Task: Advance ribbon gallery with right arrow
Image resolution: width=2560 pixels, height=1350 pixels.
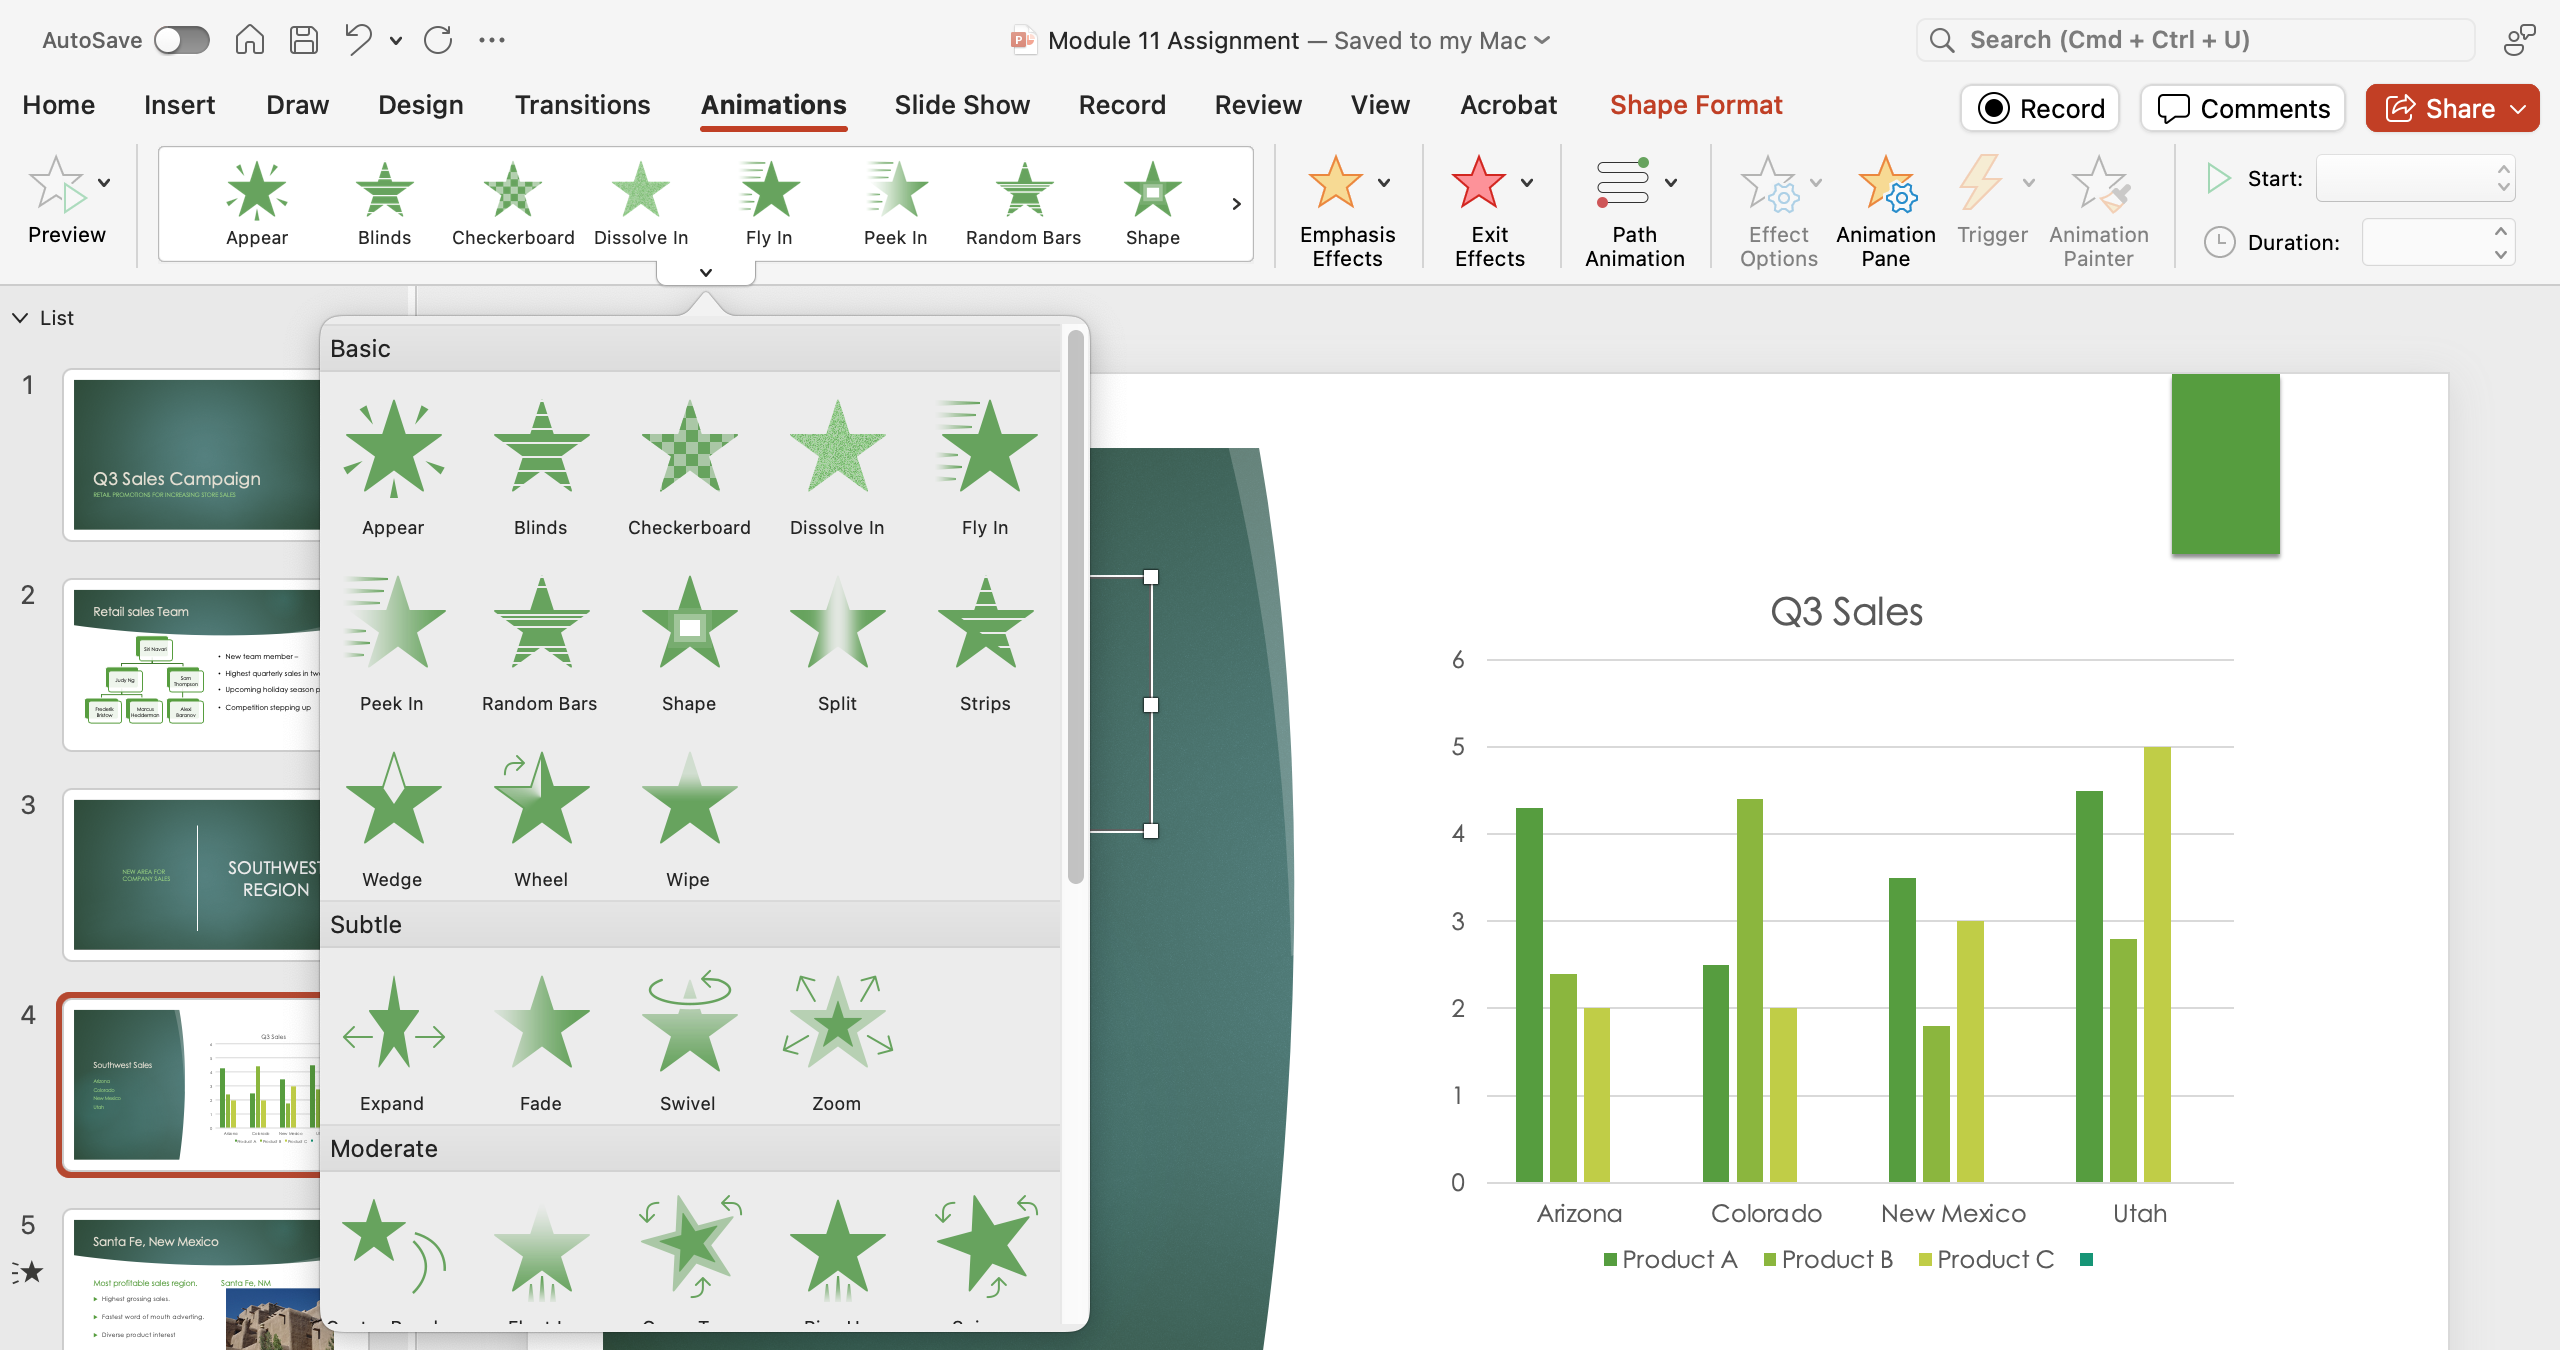Action: [x=1237, y=204]
